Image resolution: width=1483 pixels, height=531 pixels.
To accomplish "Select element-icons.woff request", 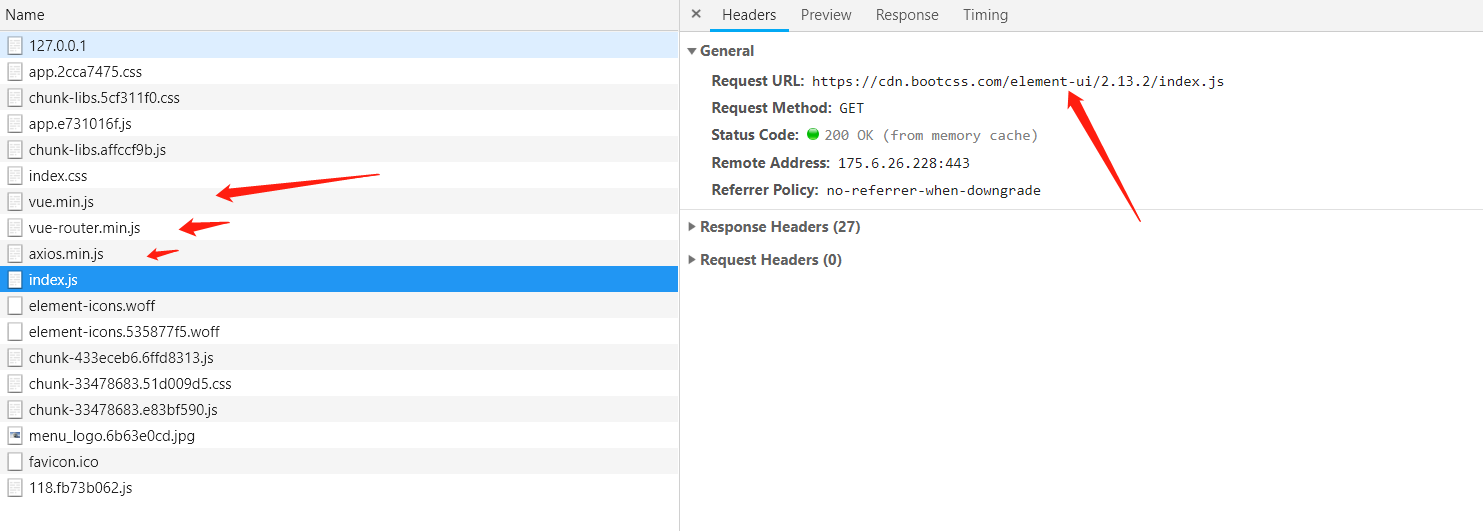I will point(339,305).
